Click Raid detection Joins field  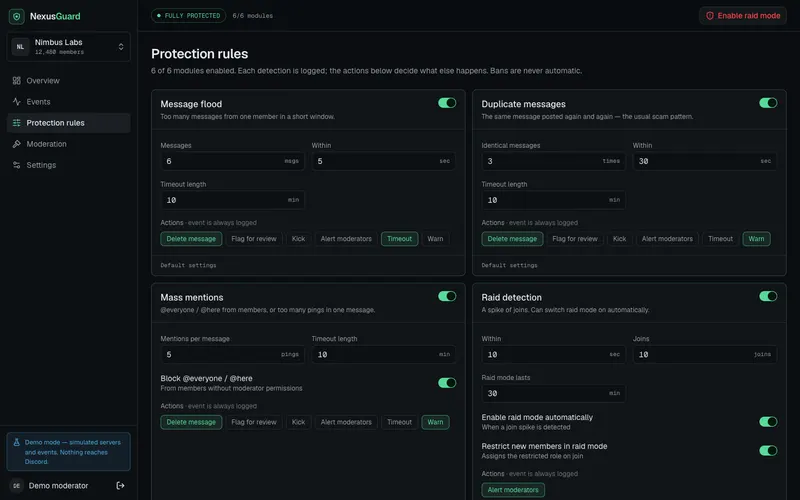point(705,355)
